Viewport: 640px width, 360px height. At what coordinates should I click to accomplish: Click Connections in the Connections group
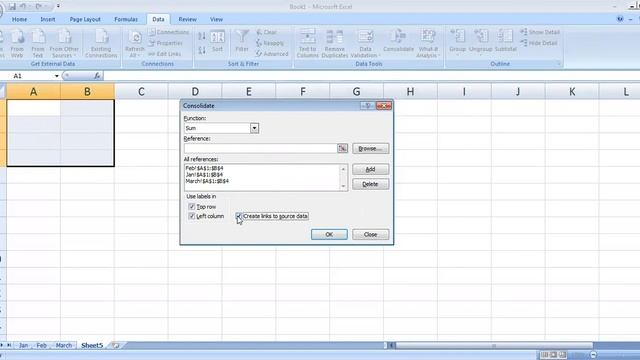click(x=169, y=32)
